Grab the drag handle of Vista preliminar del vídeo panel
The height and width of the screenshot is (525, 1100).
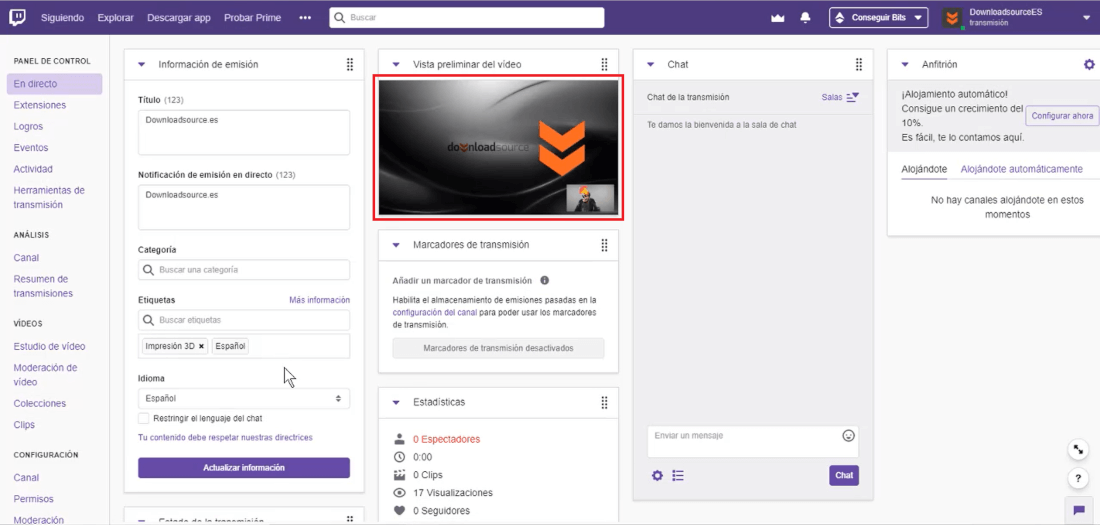click(x=604, y=65)
